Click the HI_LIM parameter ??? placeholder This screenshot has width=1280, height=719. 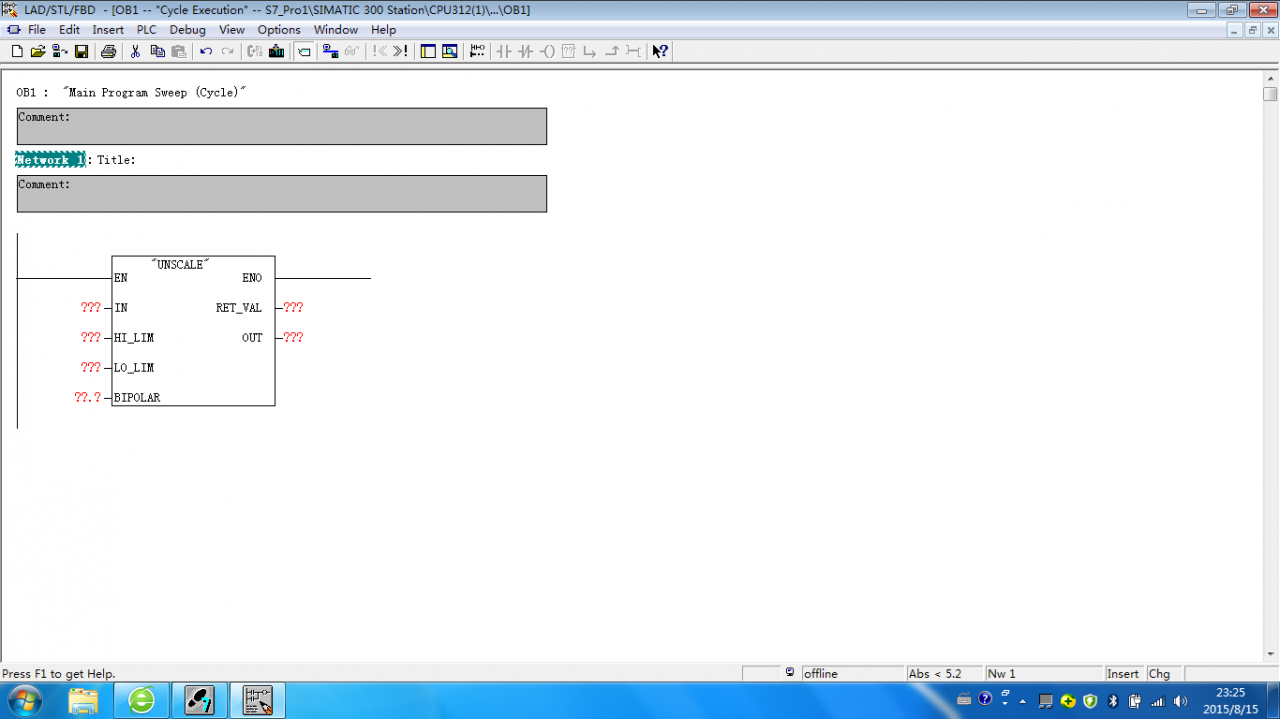click(91, 338)
